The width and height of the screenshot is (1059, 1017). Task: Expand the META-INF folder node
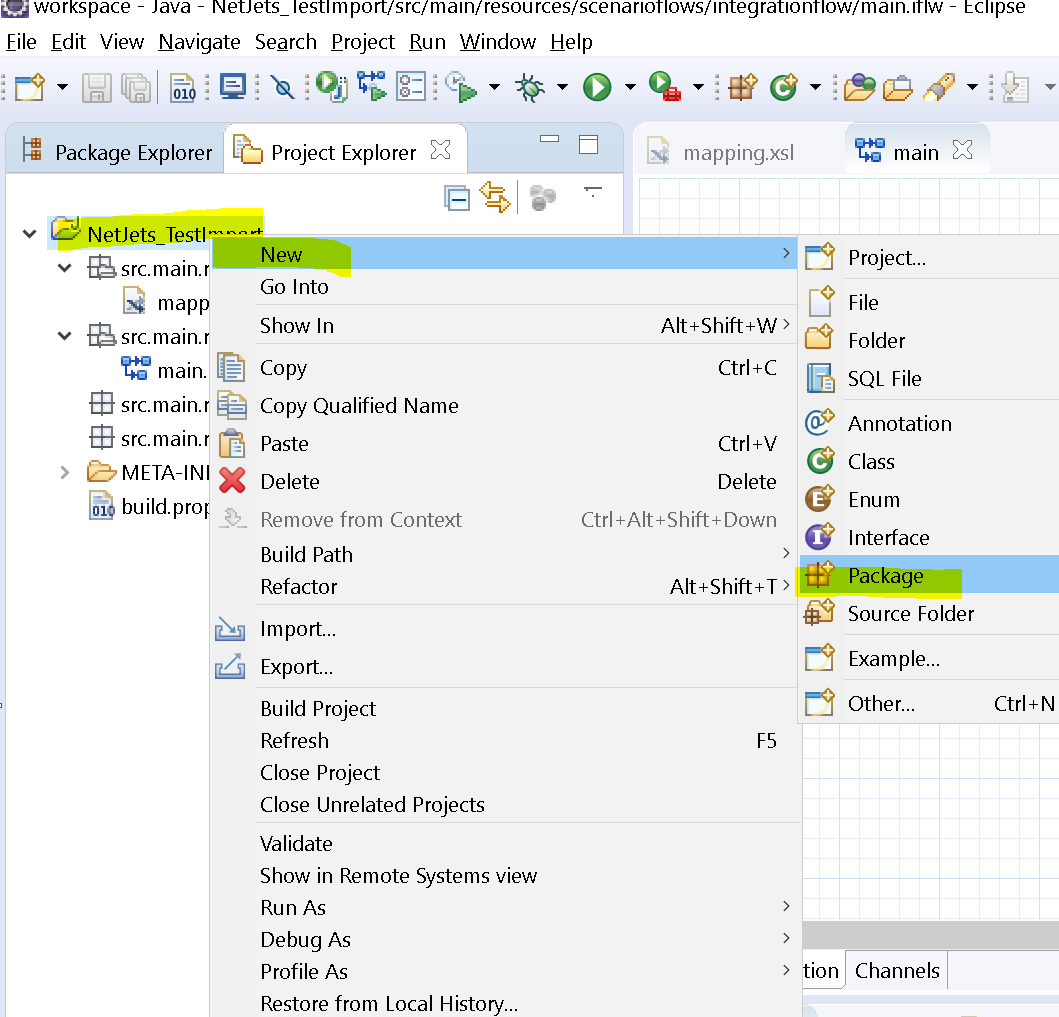(64, 472)
